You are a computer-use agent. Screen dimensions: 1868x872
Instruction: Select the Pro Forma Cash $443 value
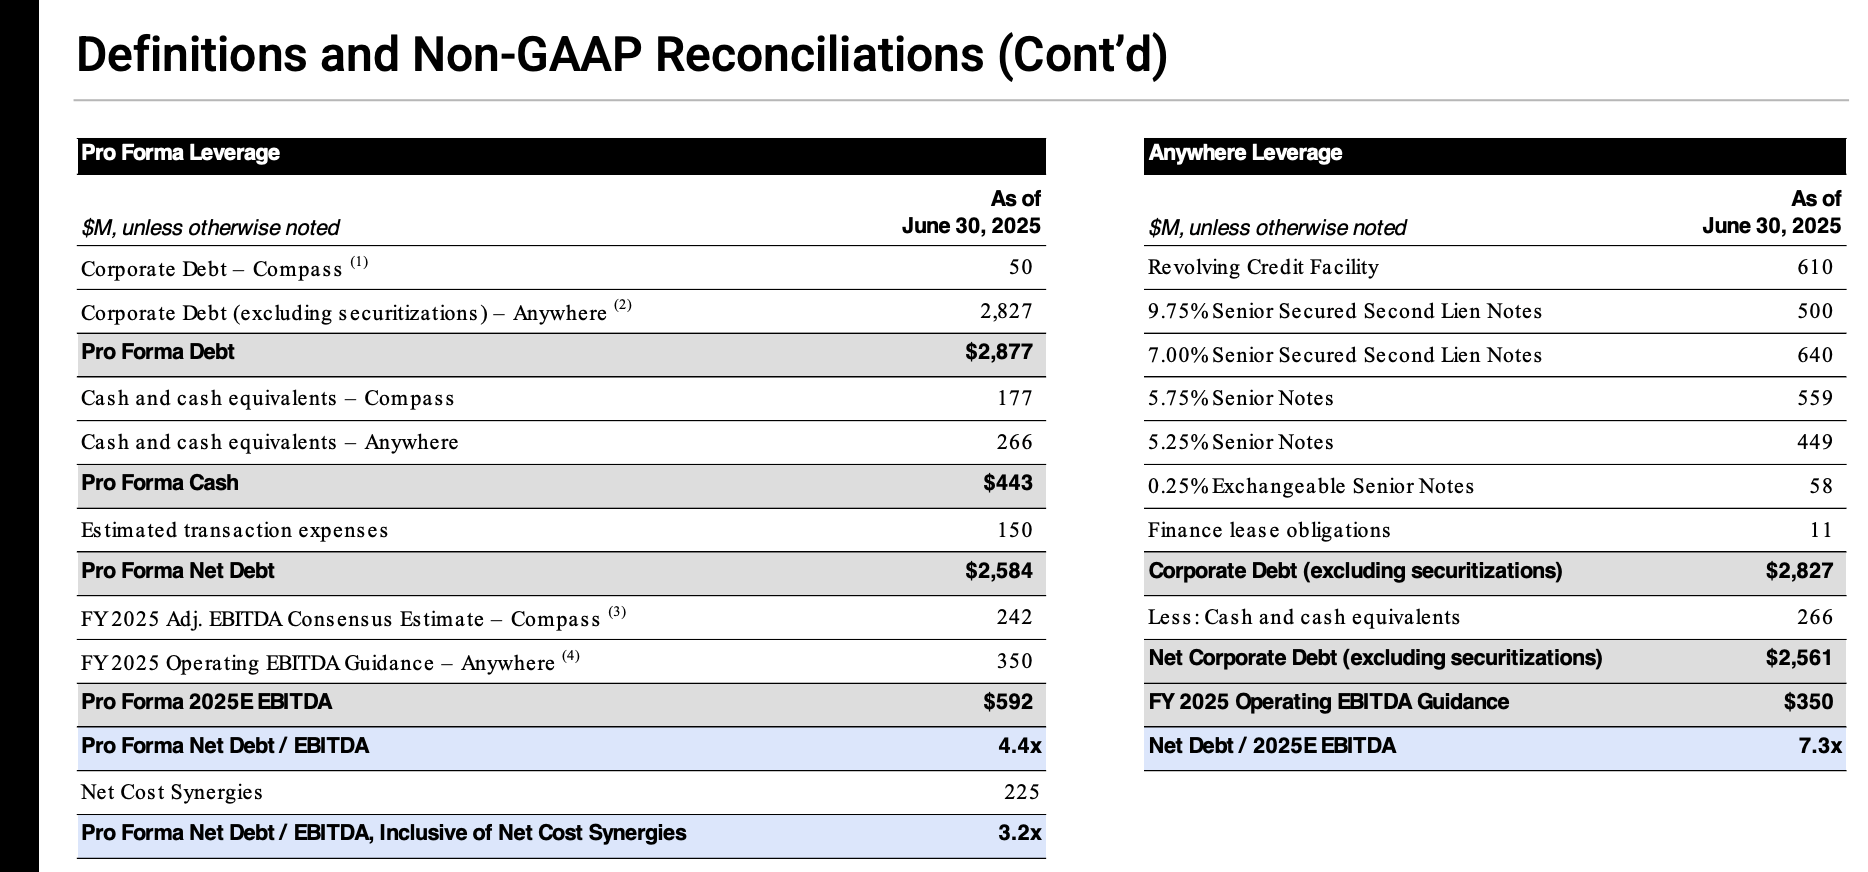point(1007,483)
